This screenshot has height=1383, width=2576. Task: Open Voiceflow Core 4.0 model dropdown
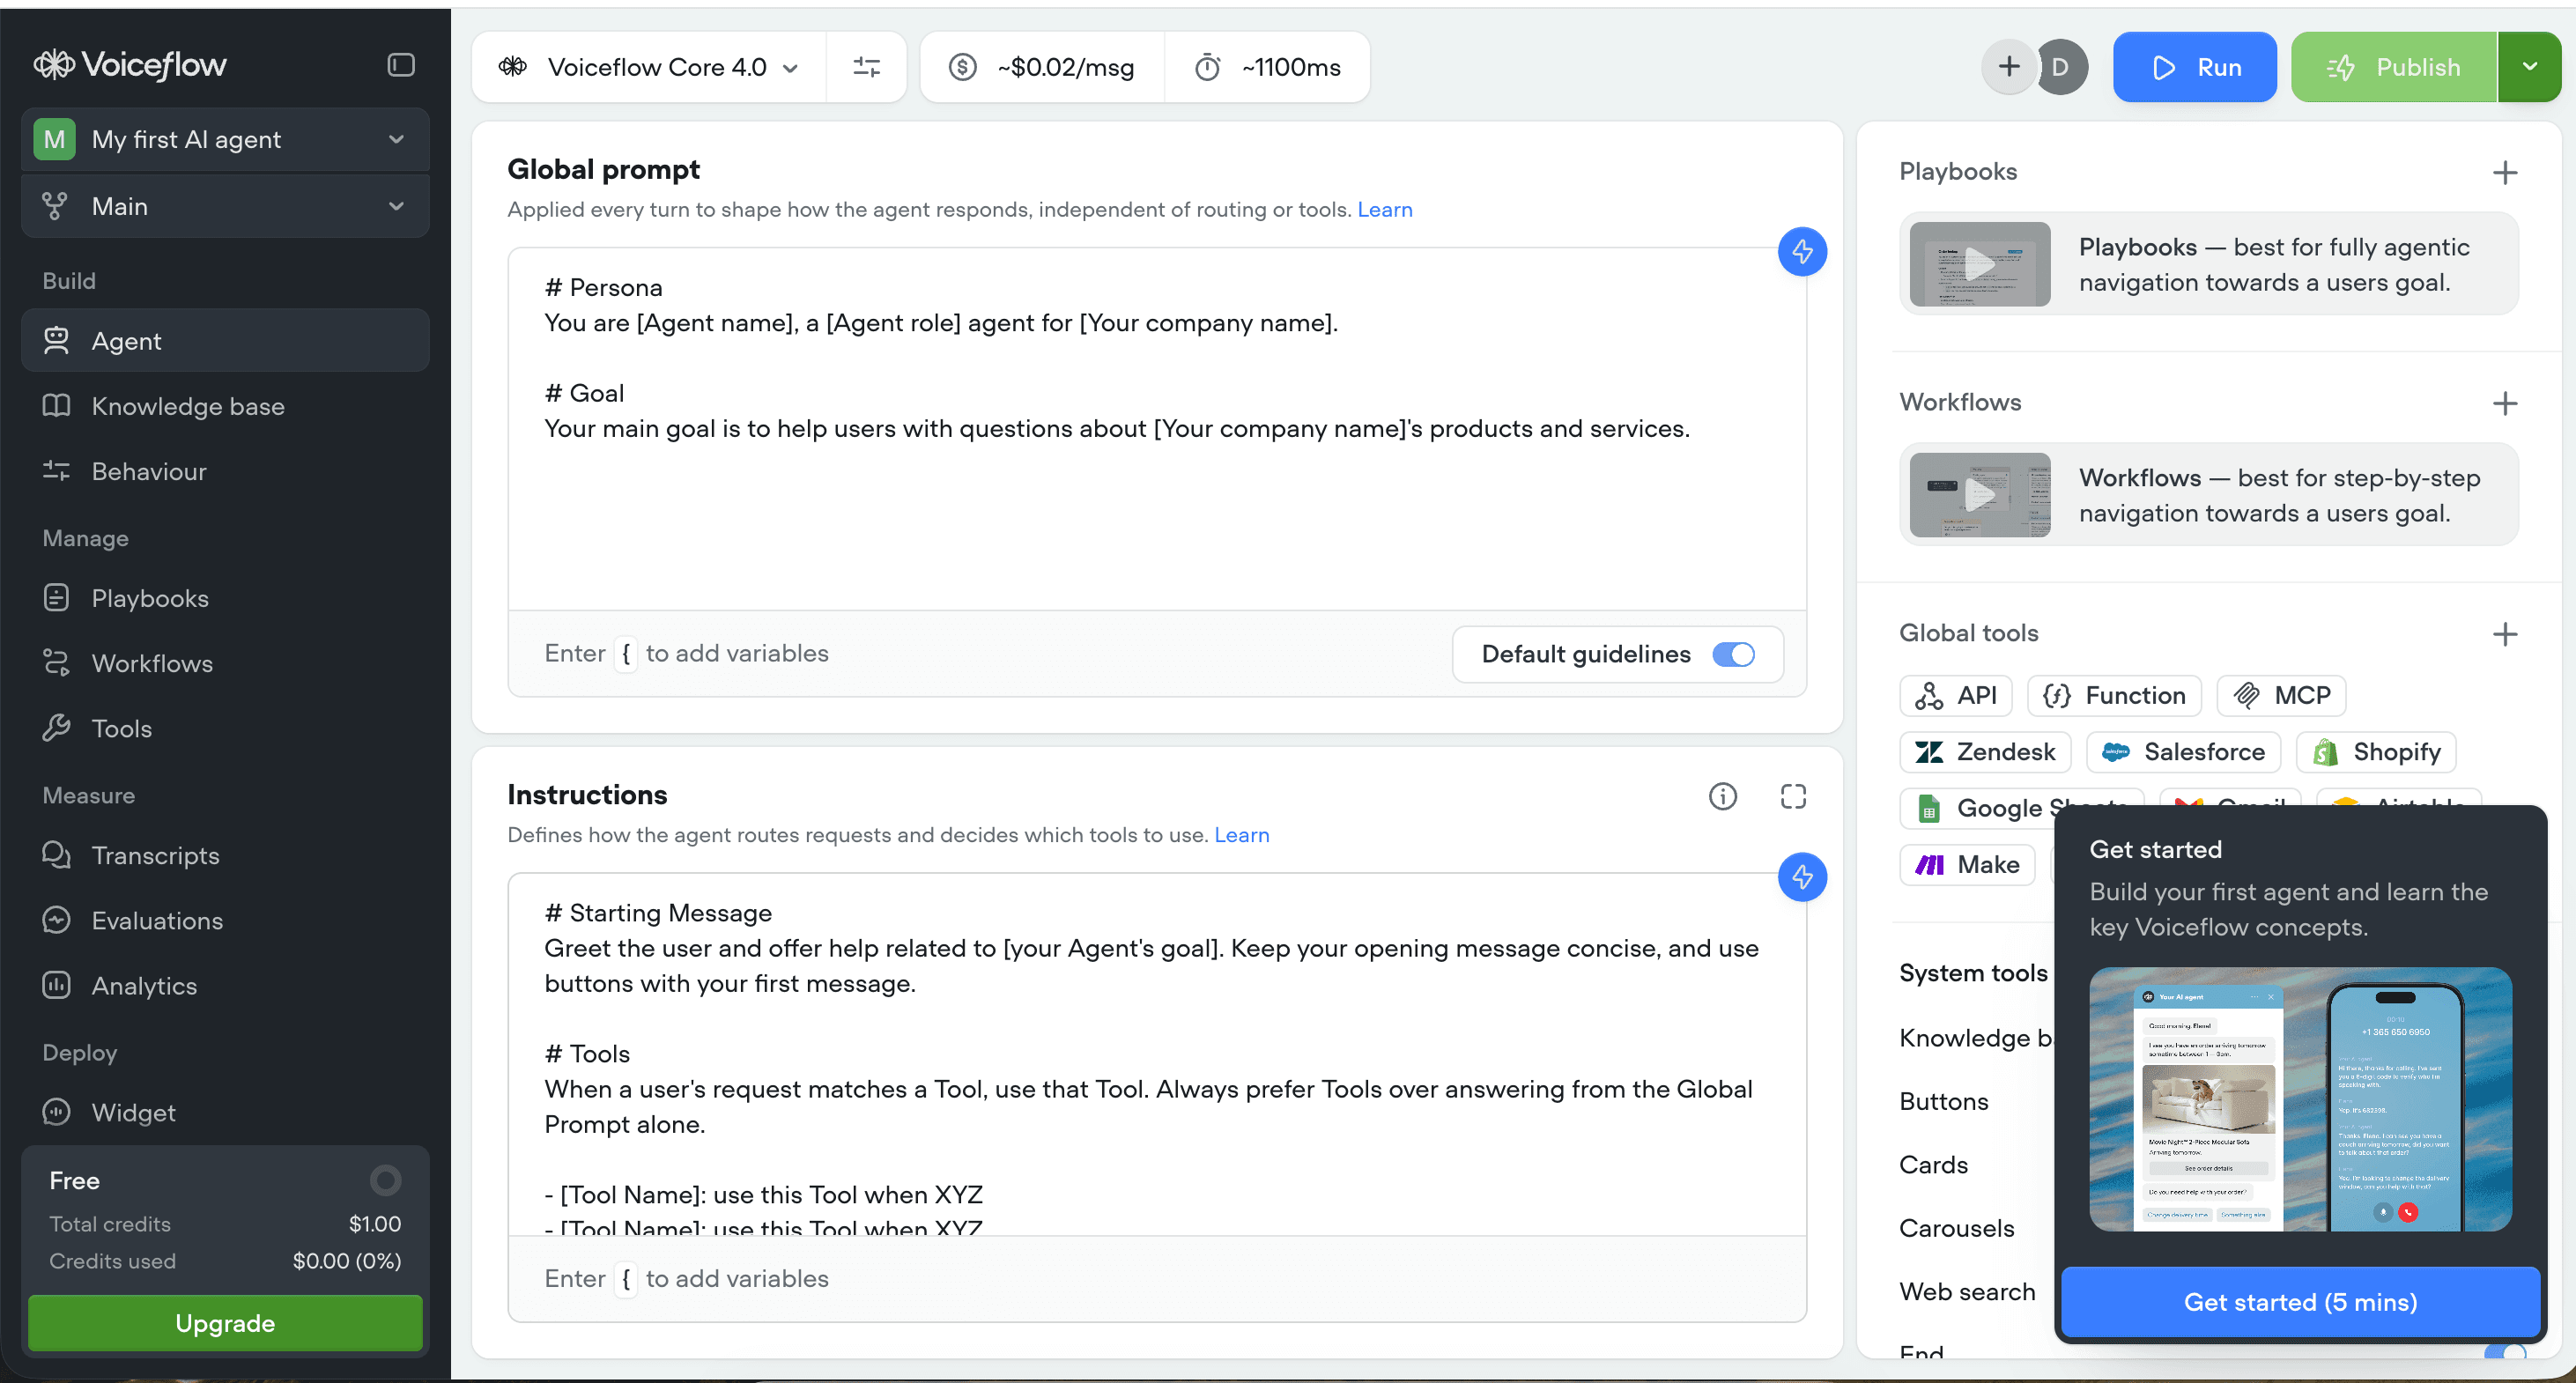pos(650,67)
